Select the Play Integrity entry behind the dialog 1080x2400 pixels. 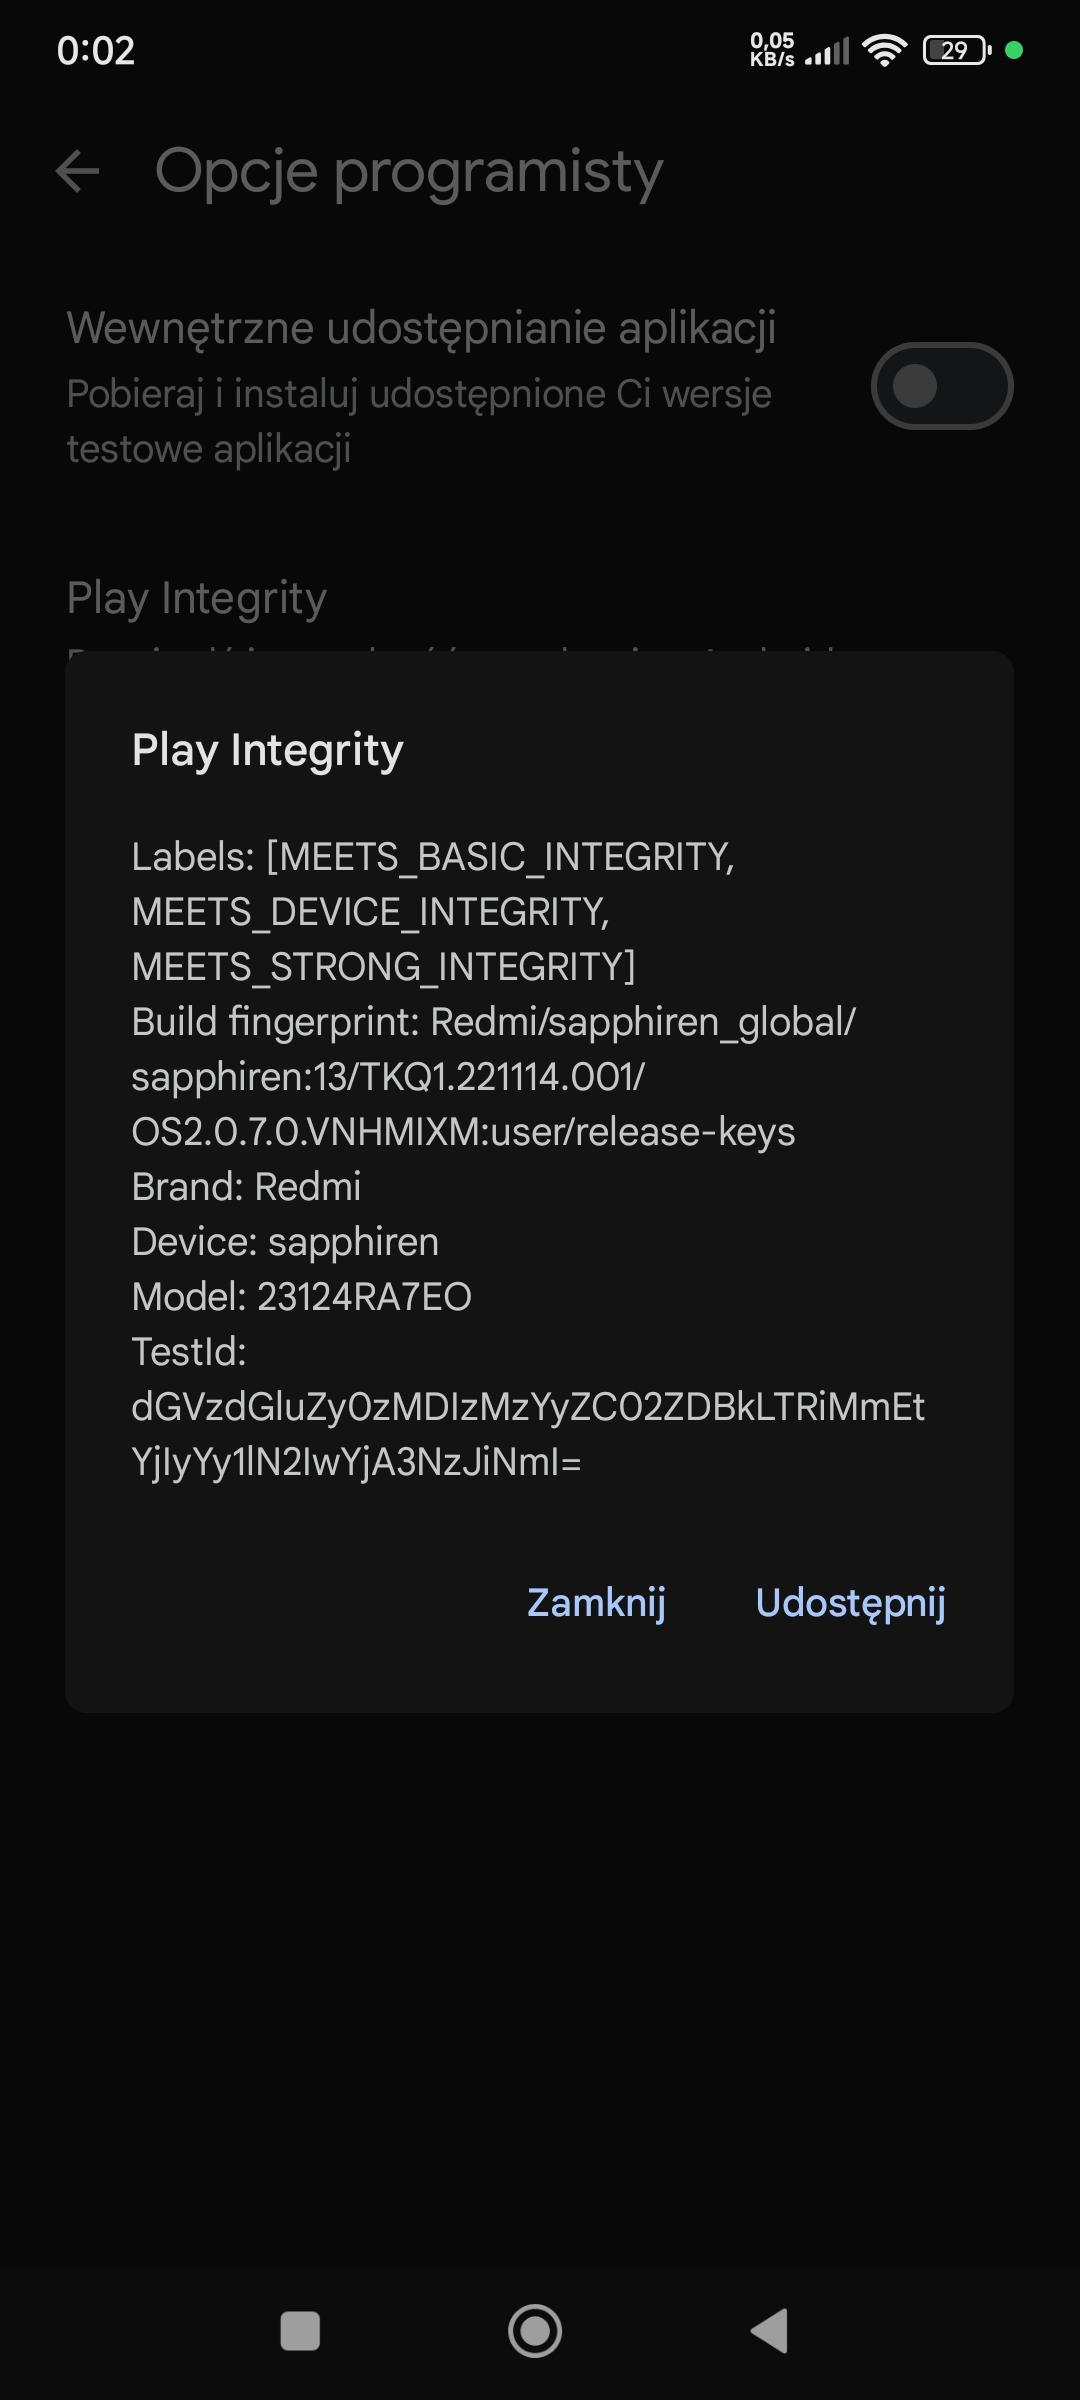[197, 598]
